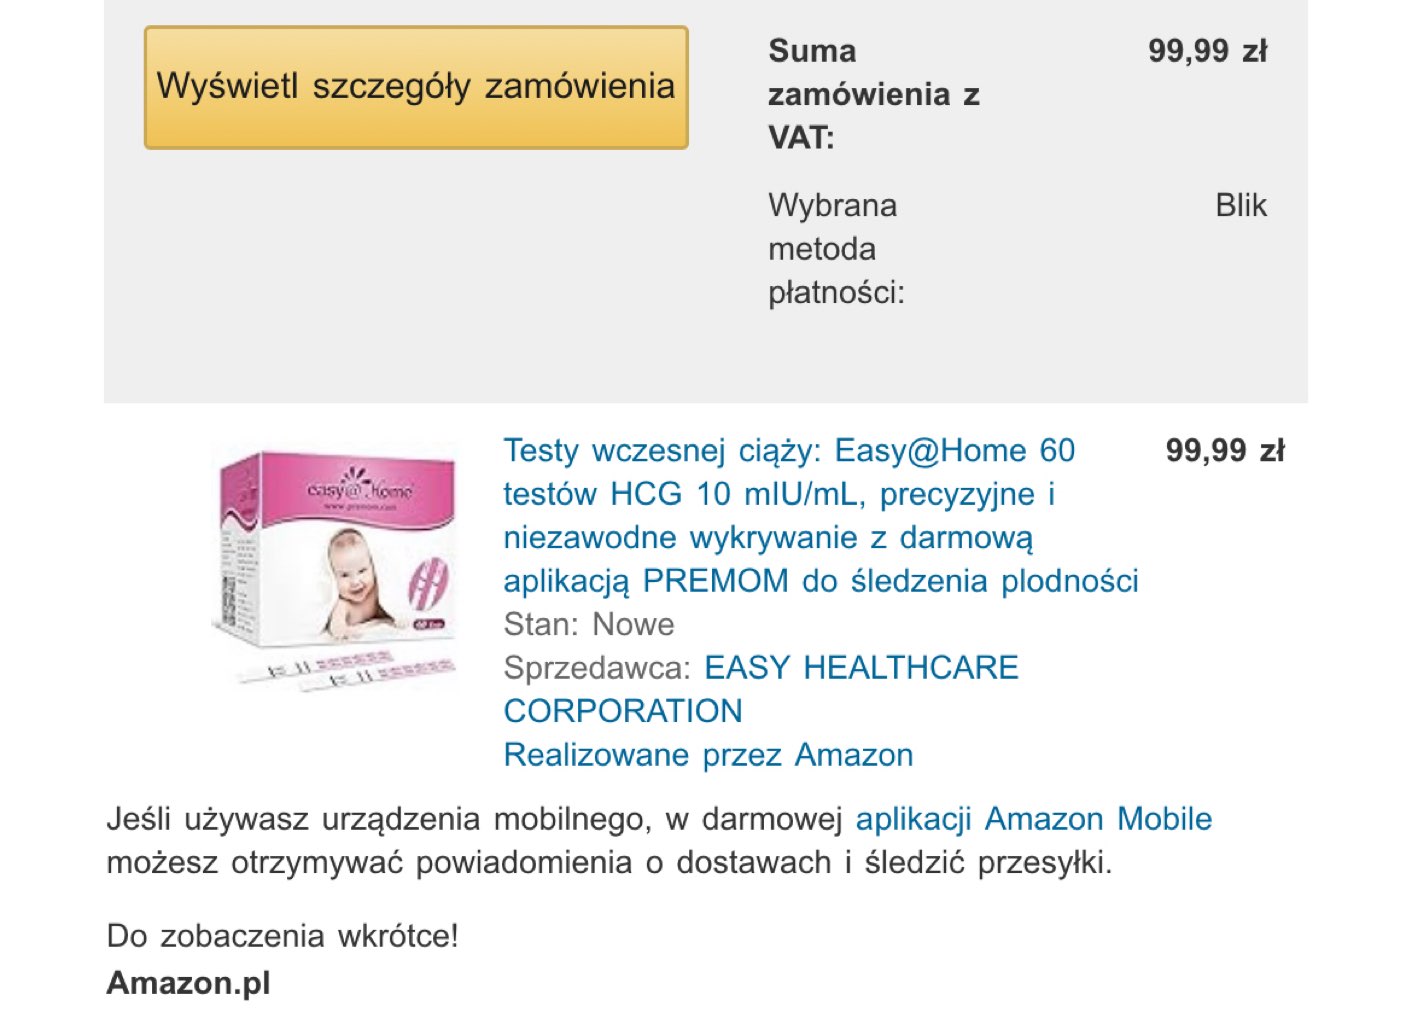Open the aplikacji Amazon Mobile link
Image resolution: width=1412 pixels, height=1024 pixels.
pyautogui.click(x=1033, y=819)
